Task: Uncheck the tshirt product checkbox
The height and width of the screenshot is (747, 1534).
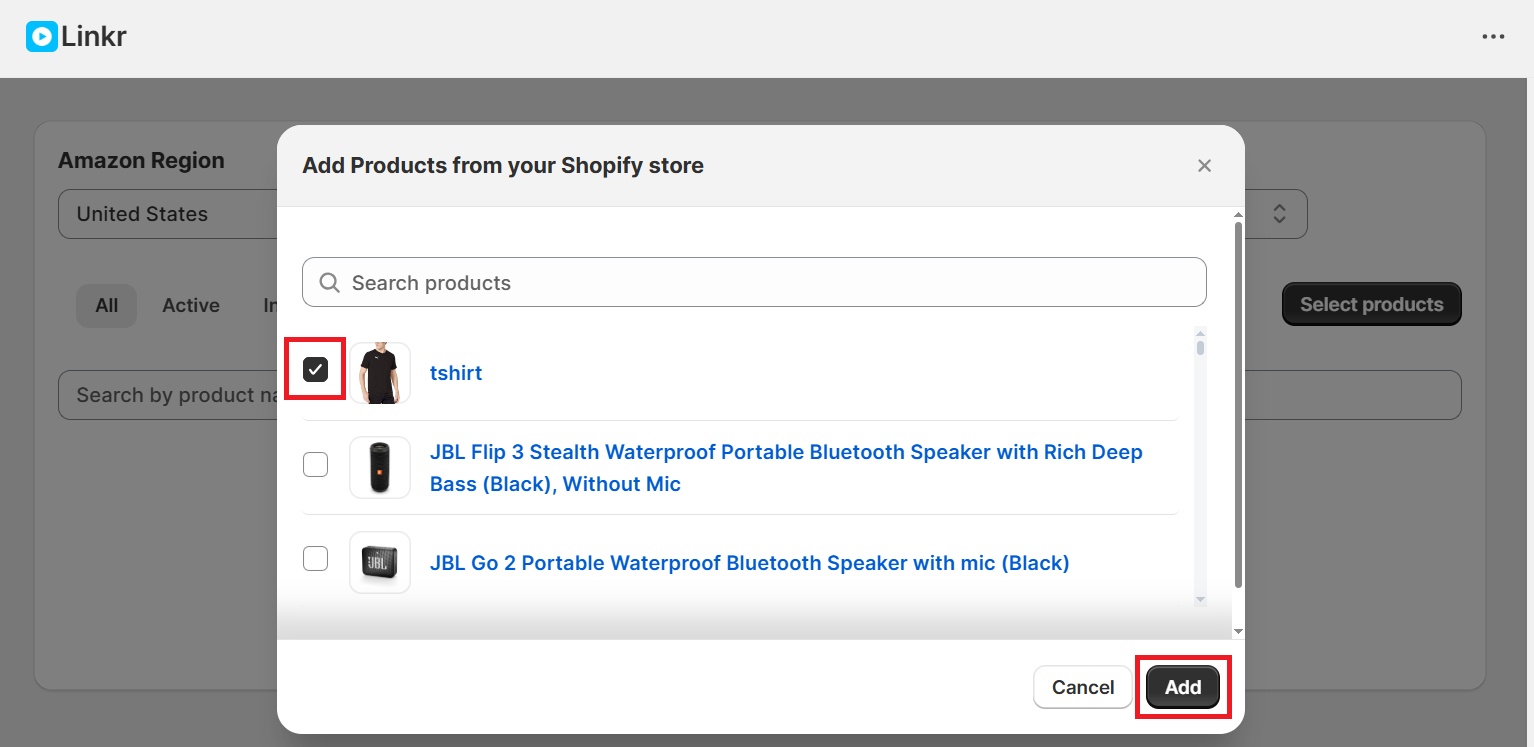Action: coord(315,370)
